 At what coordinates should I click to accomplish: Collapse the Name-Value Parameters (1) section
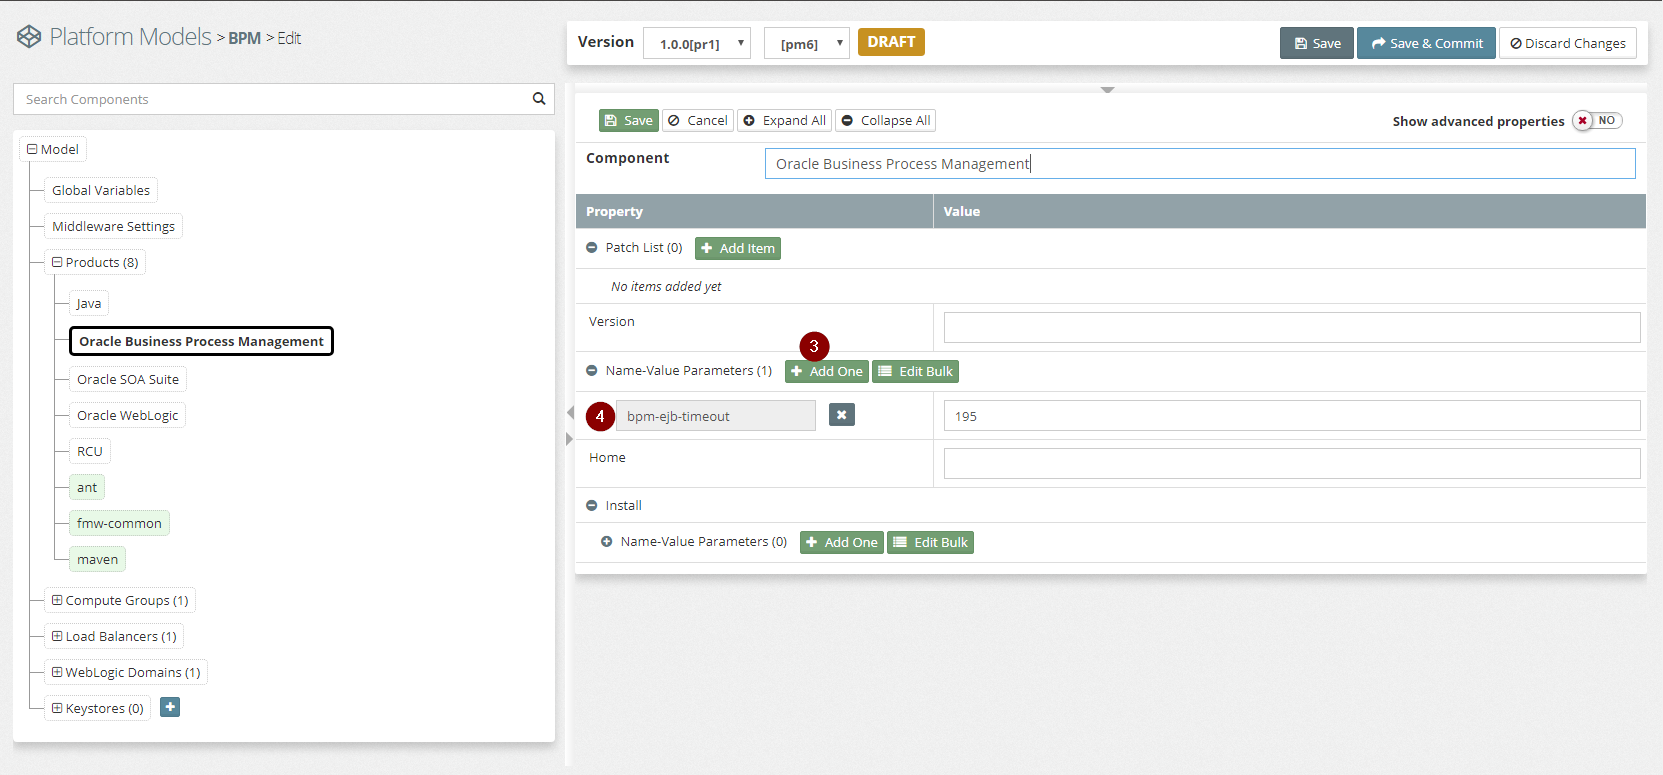(x=592, y=371)
